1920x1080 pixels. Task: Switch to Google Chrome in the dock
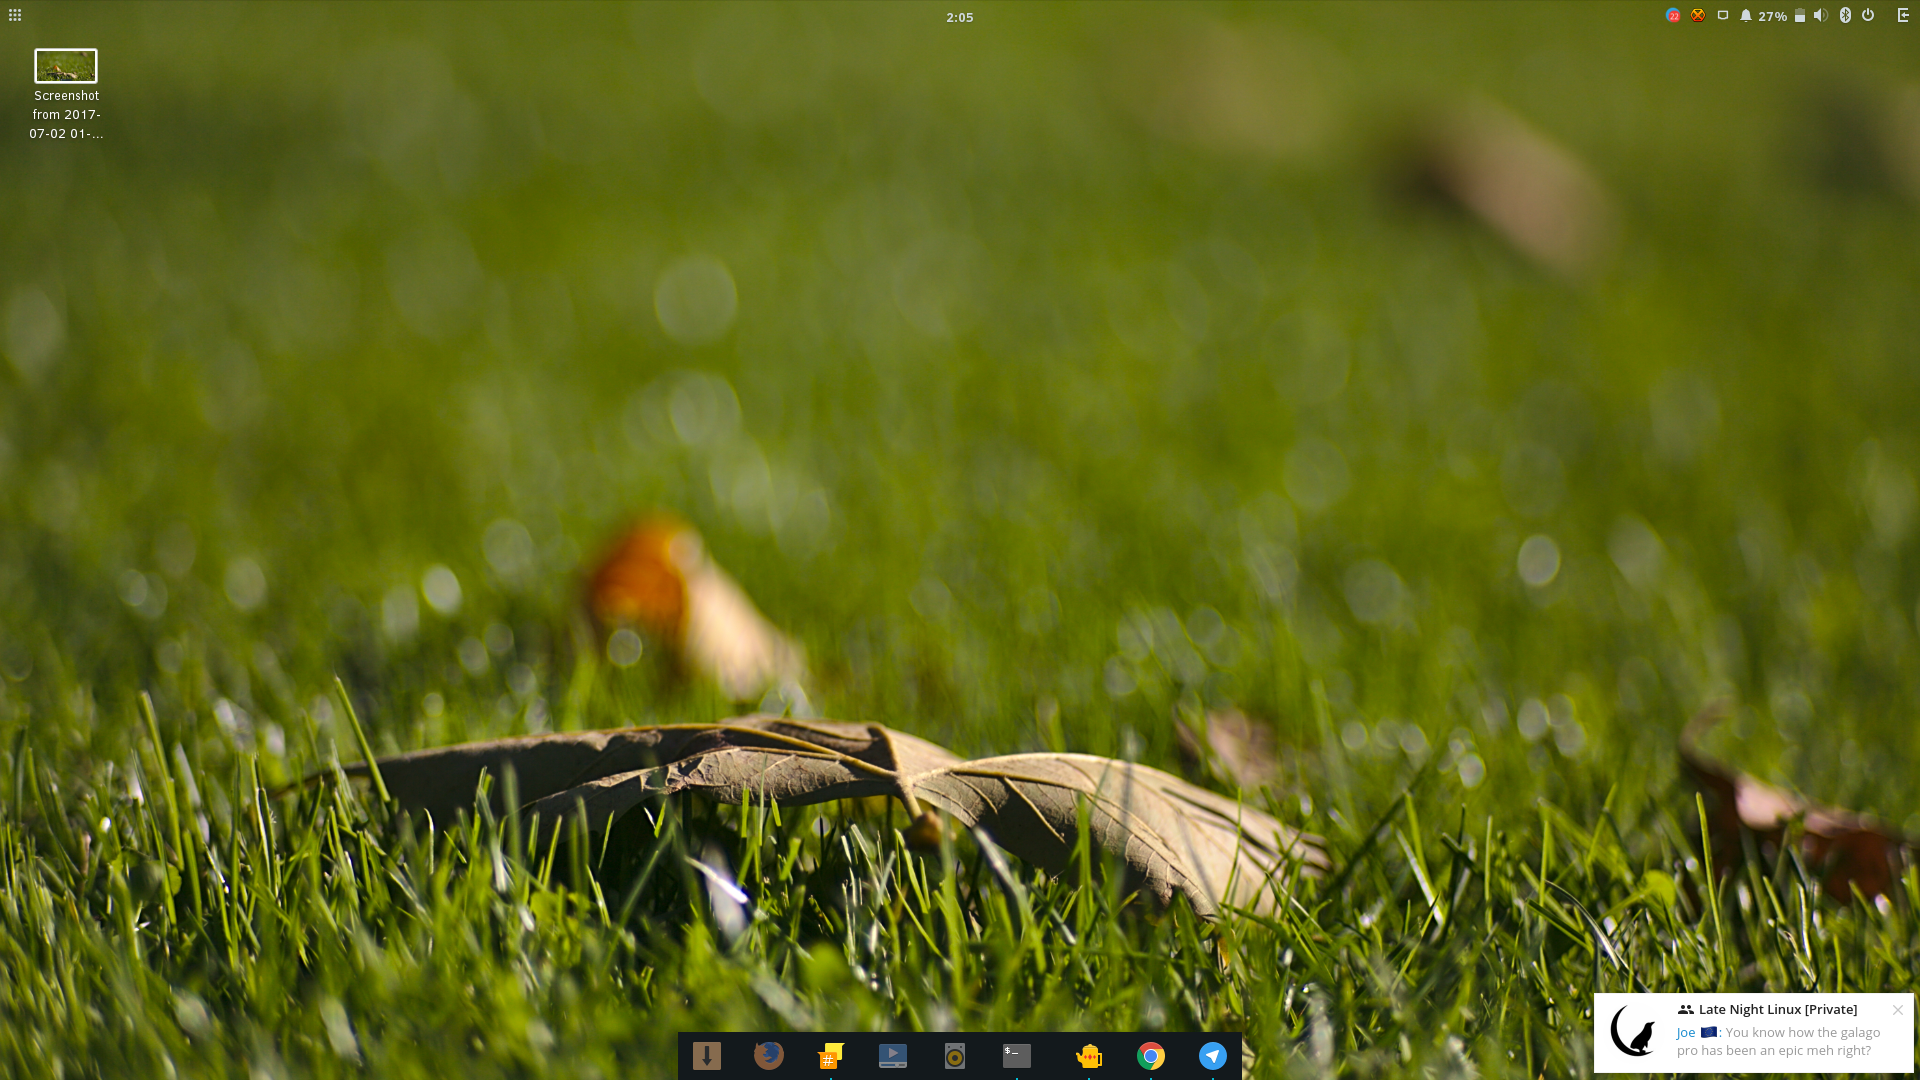(x=1151, y=1056)
